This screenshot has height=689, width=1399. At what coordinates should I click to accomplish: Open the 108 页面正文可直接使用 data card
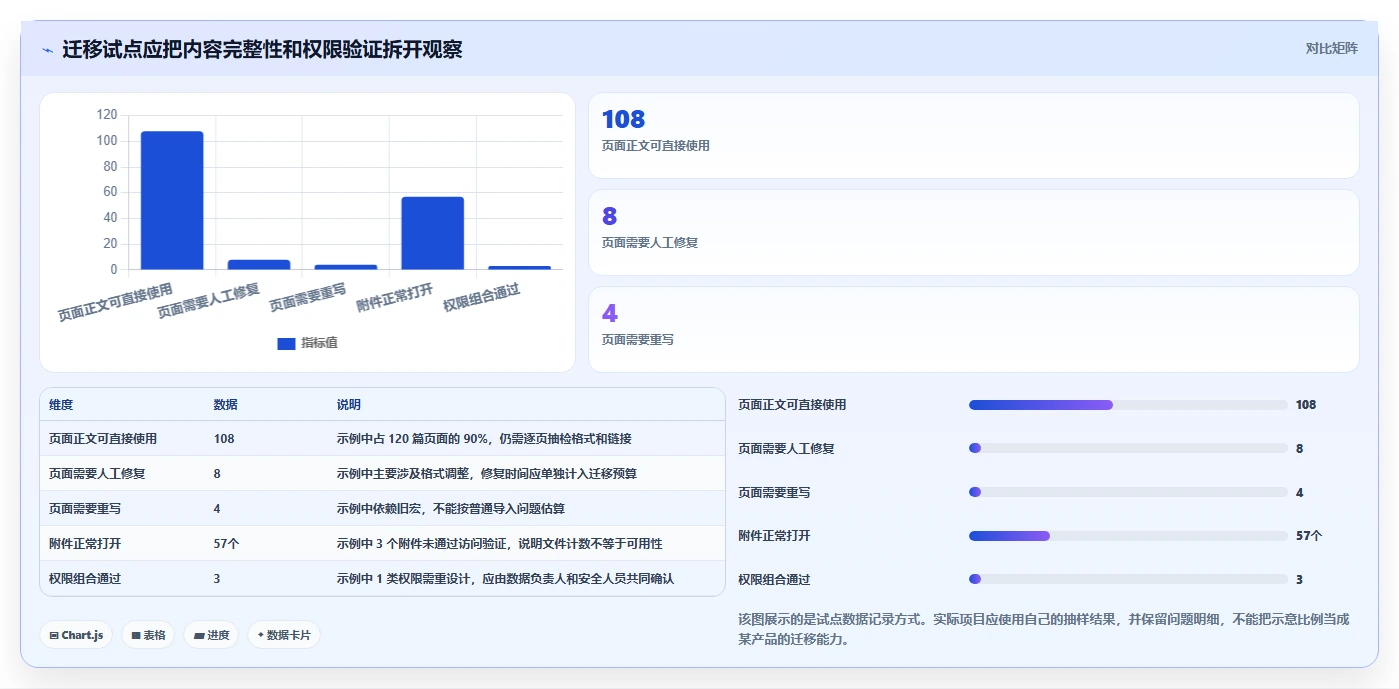pyautogui.click(x=973, y=135)
